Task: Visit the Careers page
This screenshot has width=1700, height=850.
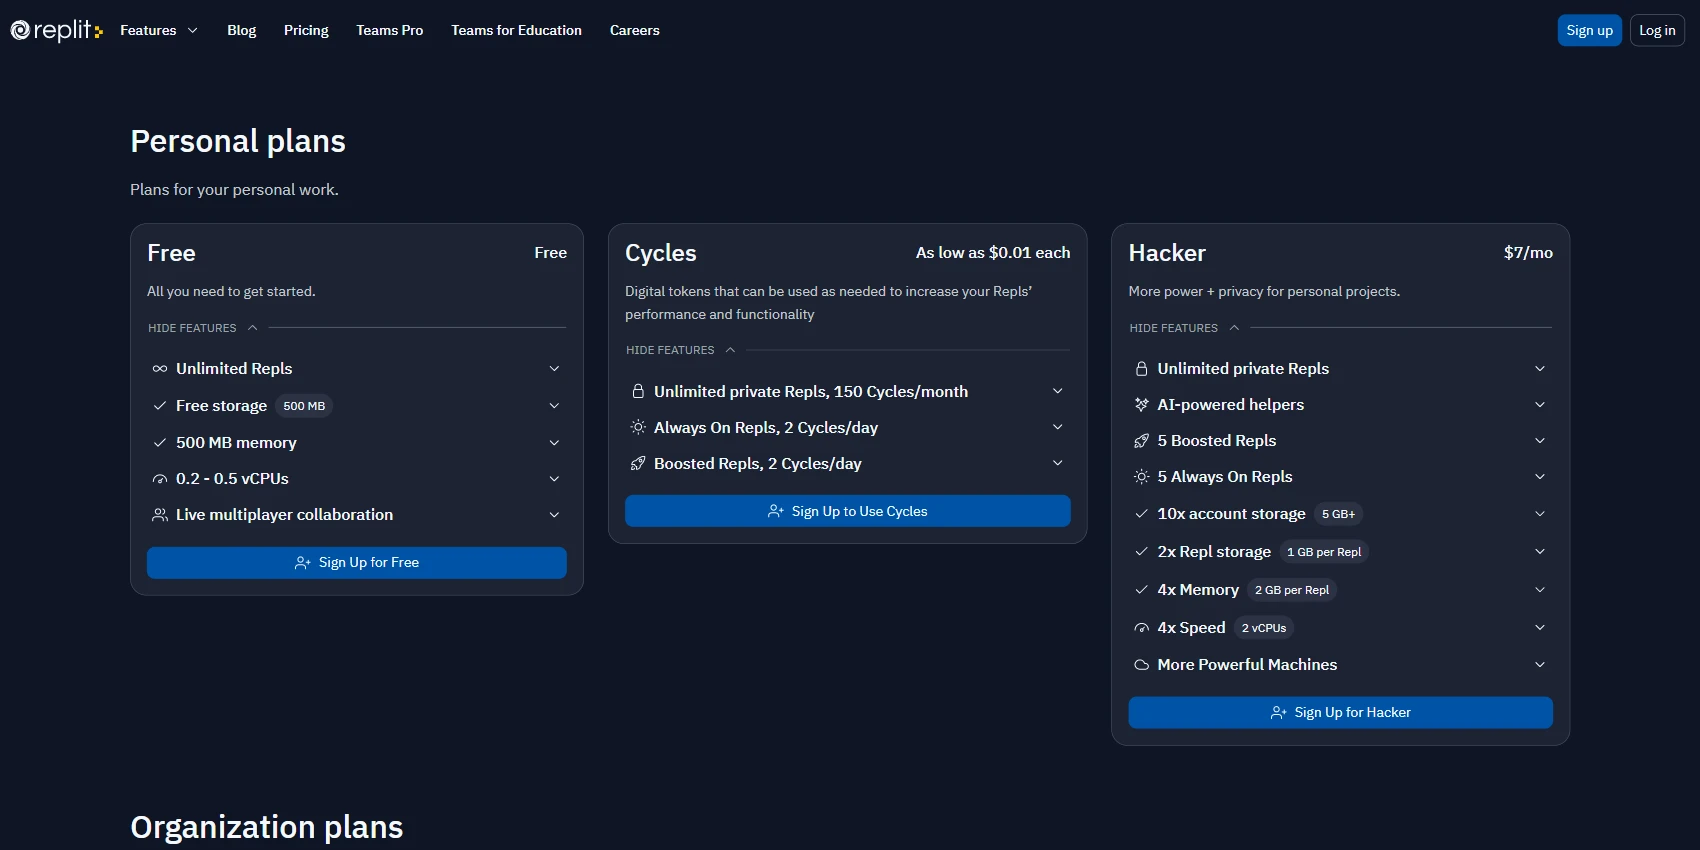Action: point(635,30)
